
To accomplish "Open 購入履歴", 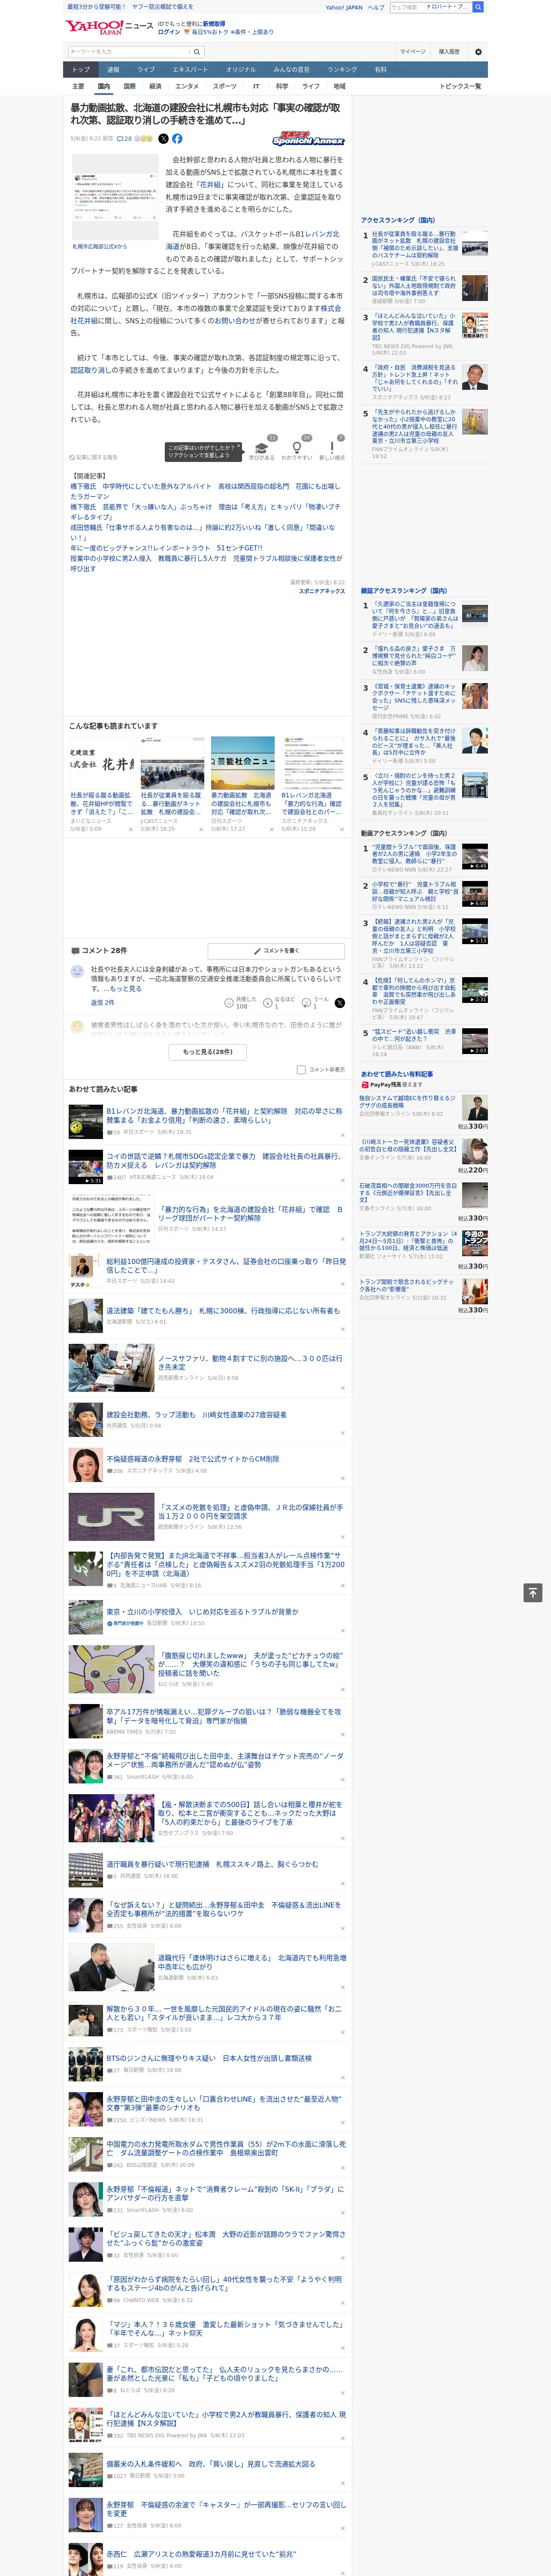I will pos(449,52).
